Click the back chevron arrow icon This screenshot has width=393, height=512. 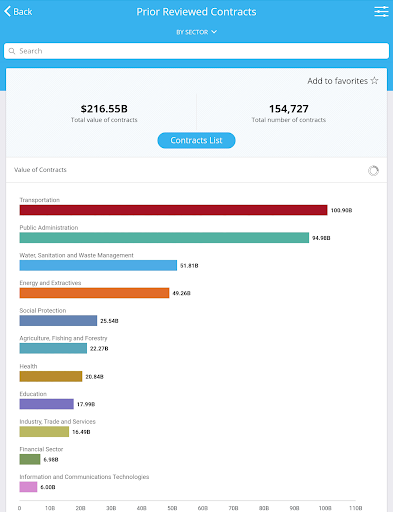[x=8, y=11]
